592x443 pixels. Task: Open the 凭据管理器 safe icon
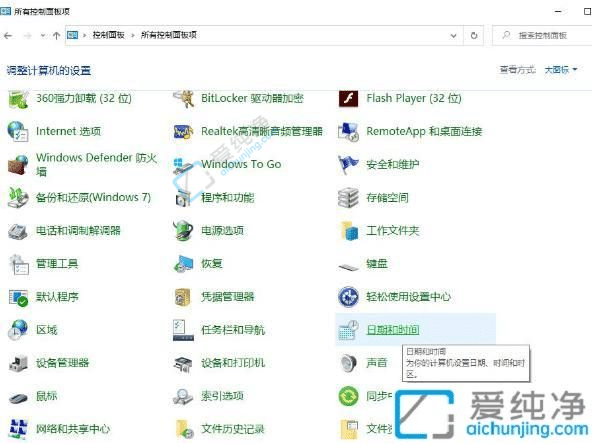pyautogui.click(x=183, y=297)
